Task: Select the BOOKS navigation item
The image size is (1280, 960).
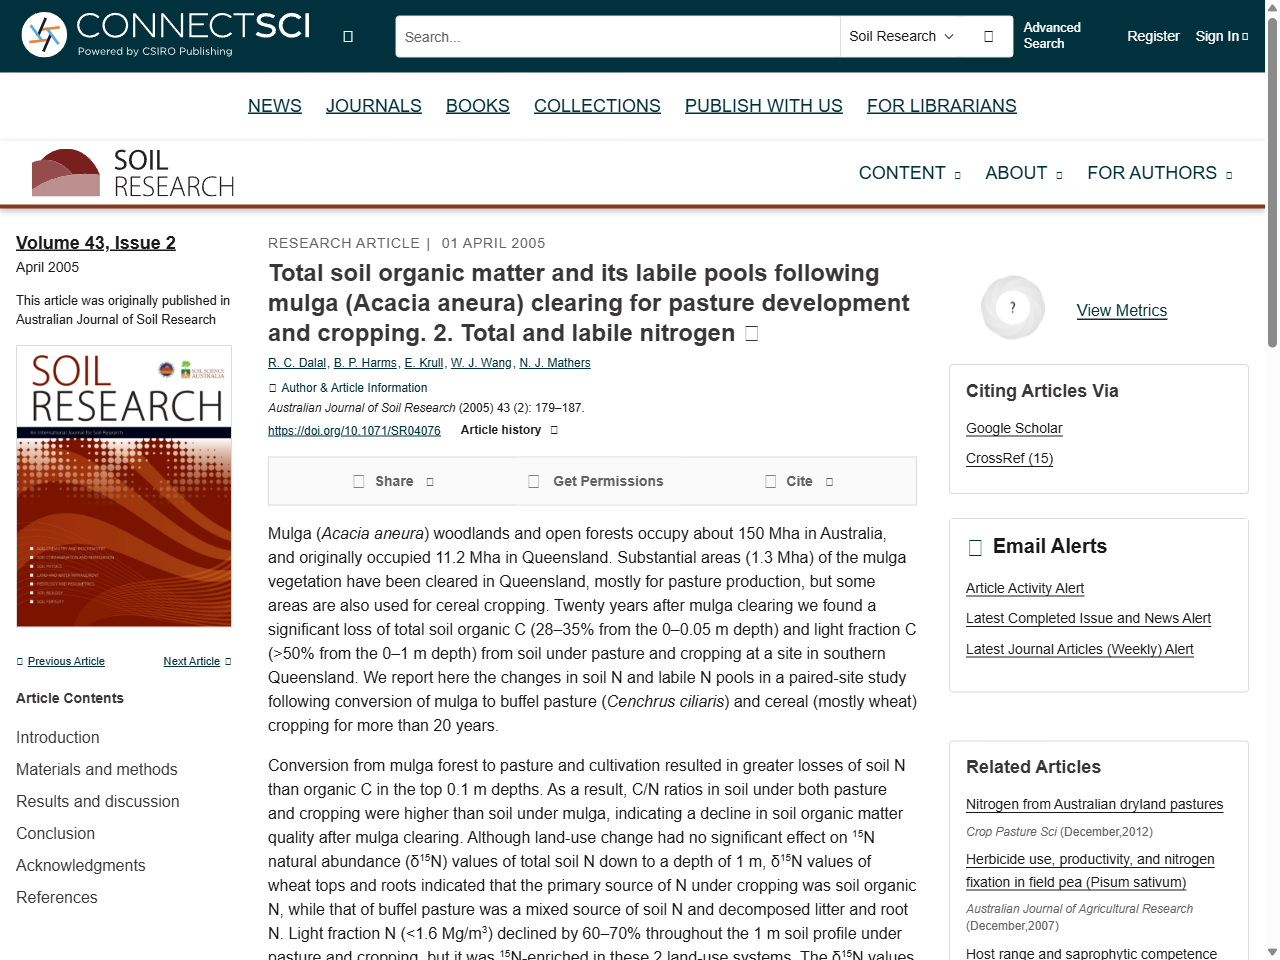Action: point(477,105)
